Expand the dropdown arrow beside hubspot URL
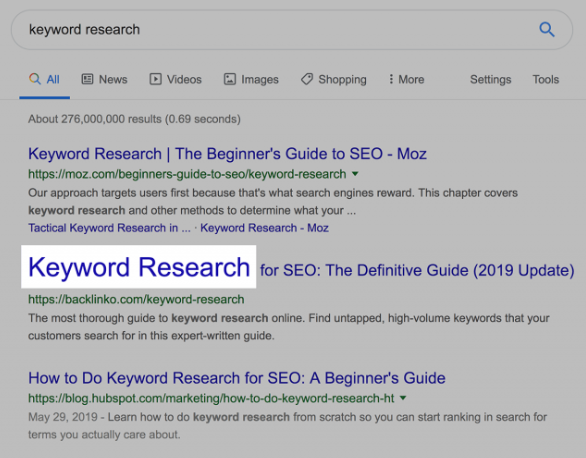The image size is (586, 458). [x=403, y=398]
